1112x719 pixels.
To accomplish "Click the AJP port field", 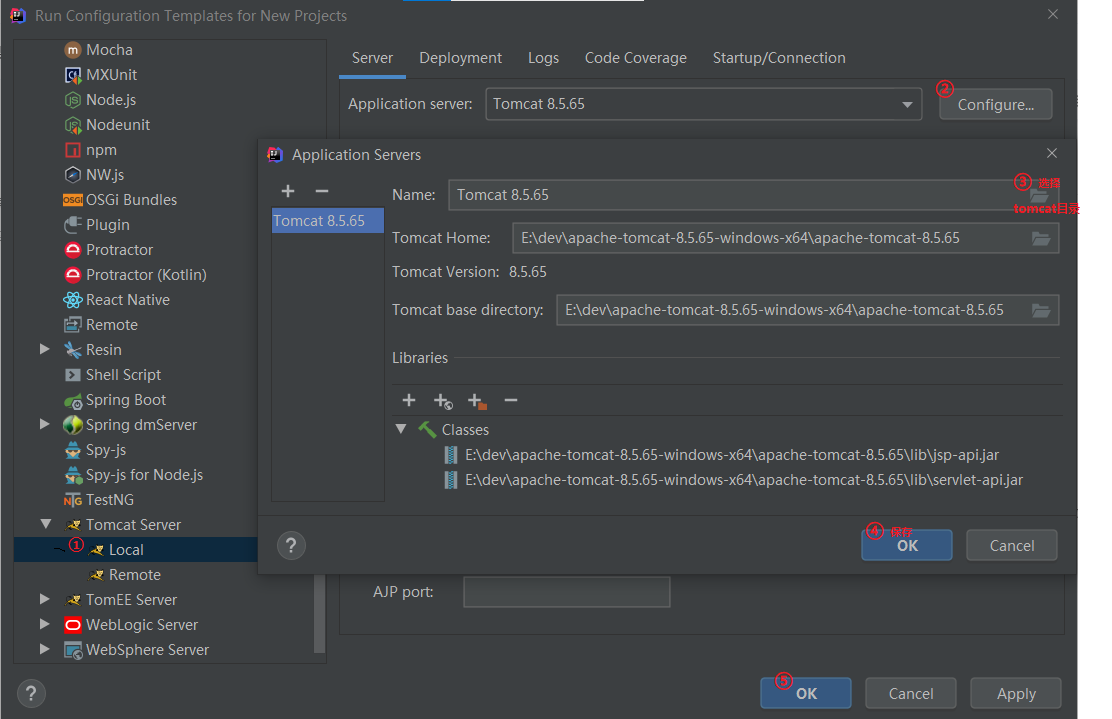I will pyautogui.click(x=567, y=592).
